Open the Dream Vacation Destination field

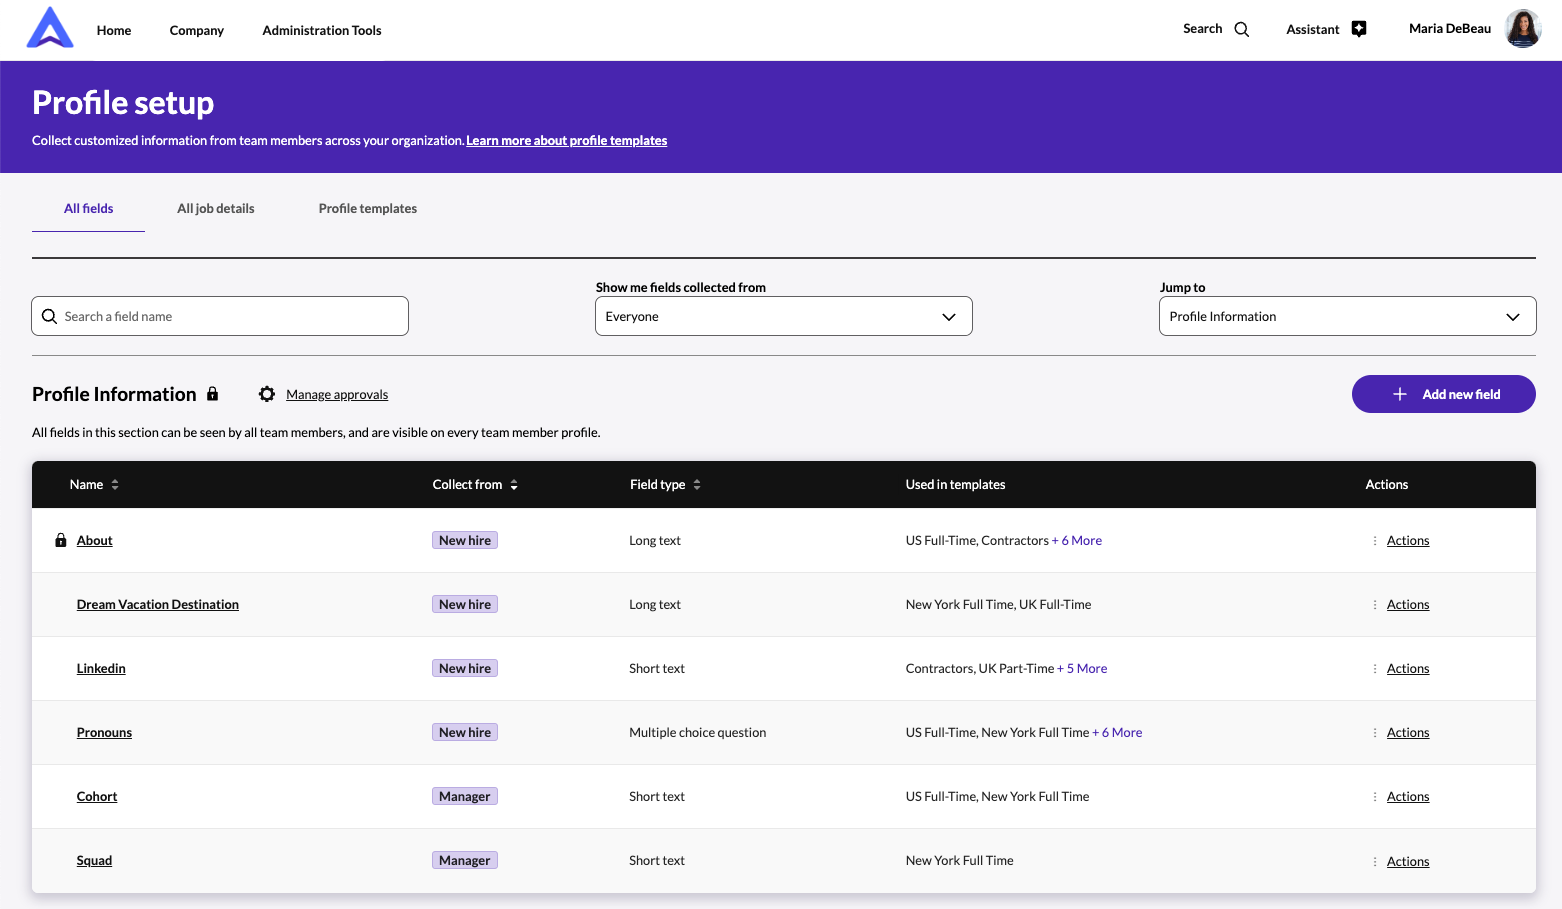[158, 604]
